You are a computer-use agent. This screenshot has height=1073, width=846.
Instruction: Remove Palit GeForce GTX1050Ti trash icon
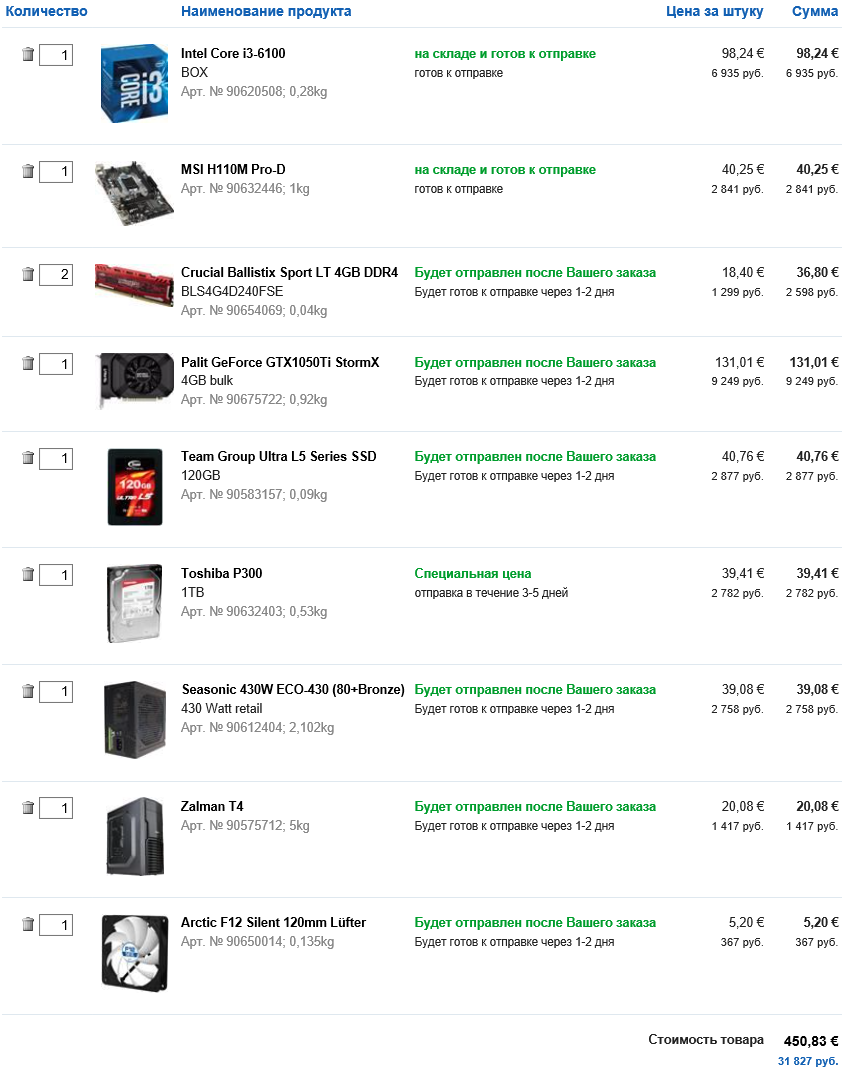pos(28,364)
